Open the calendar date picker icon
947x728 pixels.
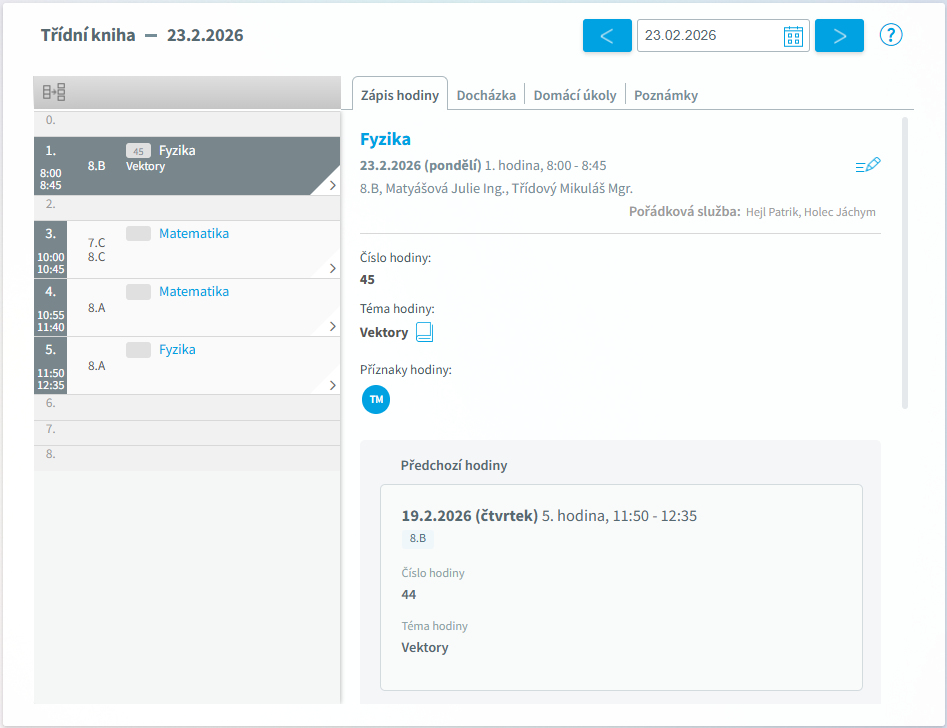tap(794, 36)
